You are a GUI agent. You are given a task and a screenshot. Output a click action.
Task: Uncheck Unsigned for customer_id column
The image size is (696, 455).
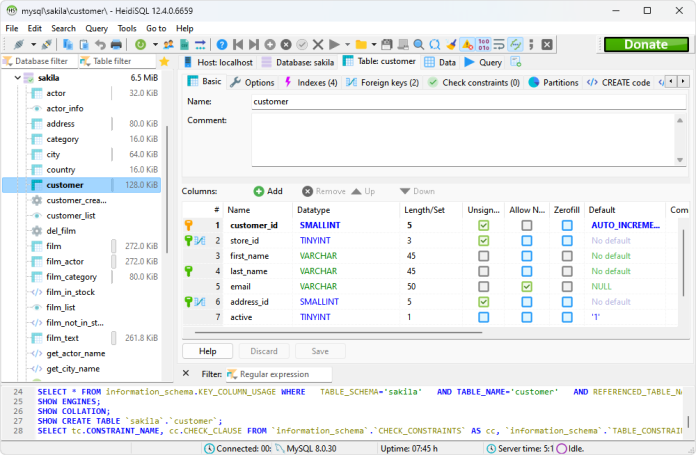(484, 226)
